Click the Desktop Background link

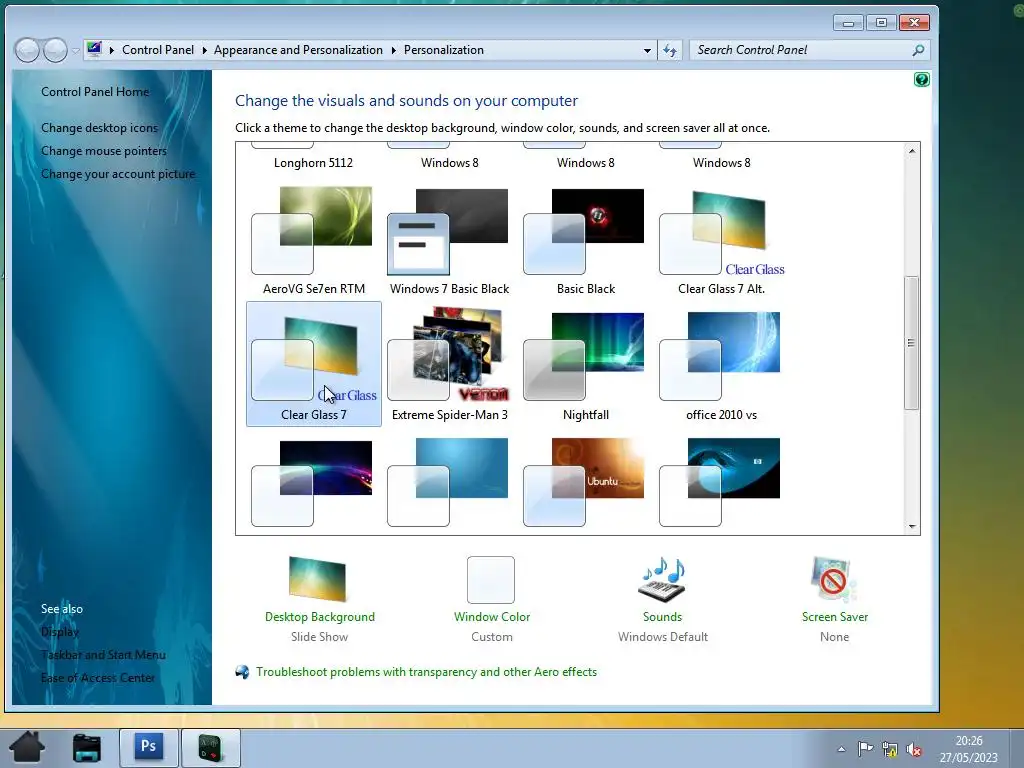[x=320, y=616]
